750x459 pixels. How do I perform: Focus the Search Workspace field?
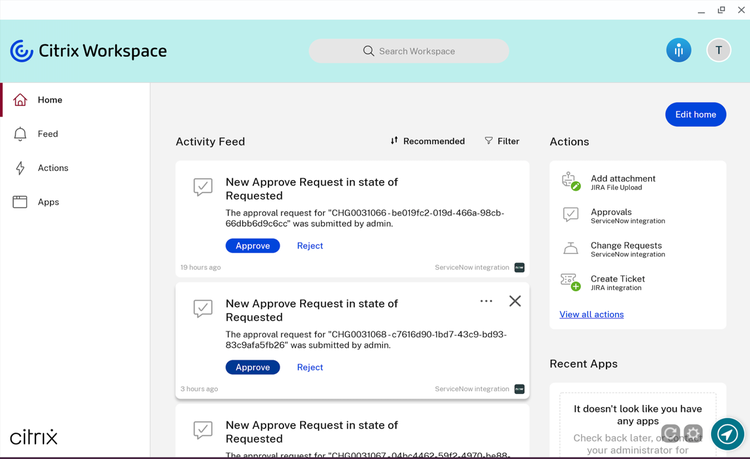(x=409, y=51)
